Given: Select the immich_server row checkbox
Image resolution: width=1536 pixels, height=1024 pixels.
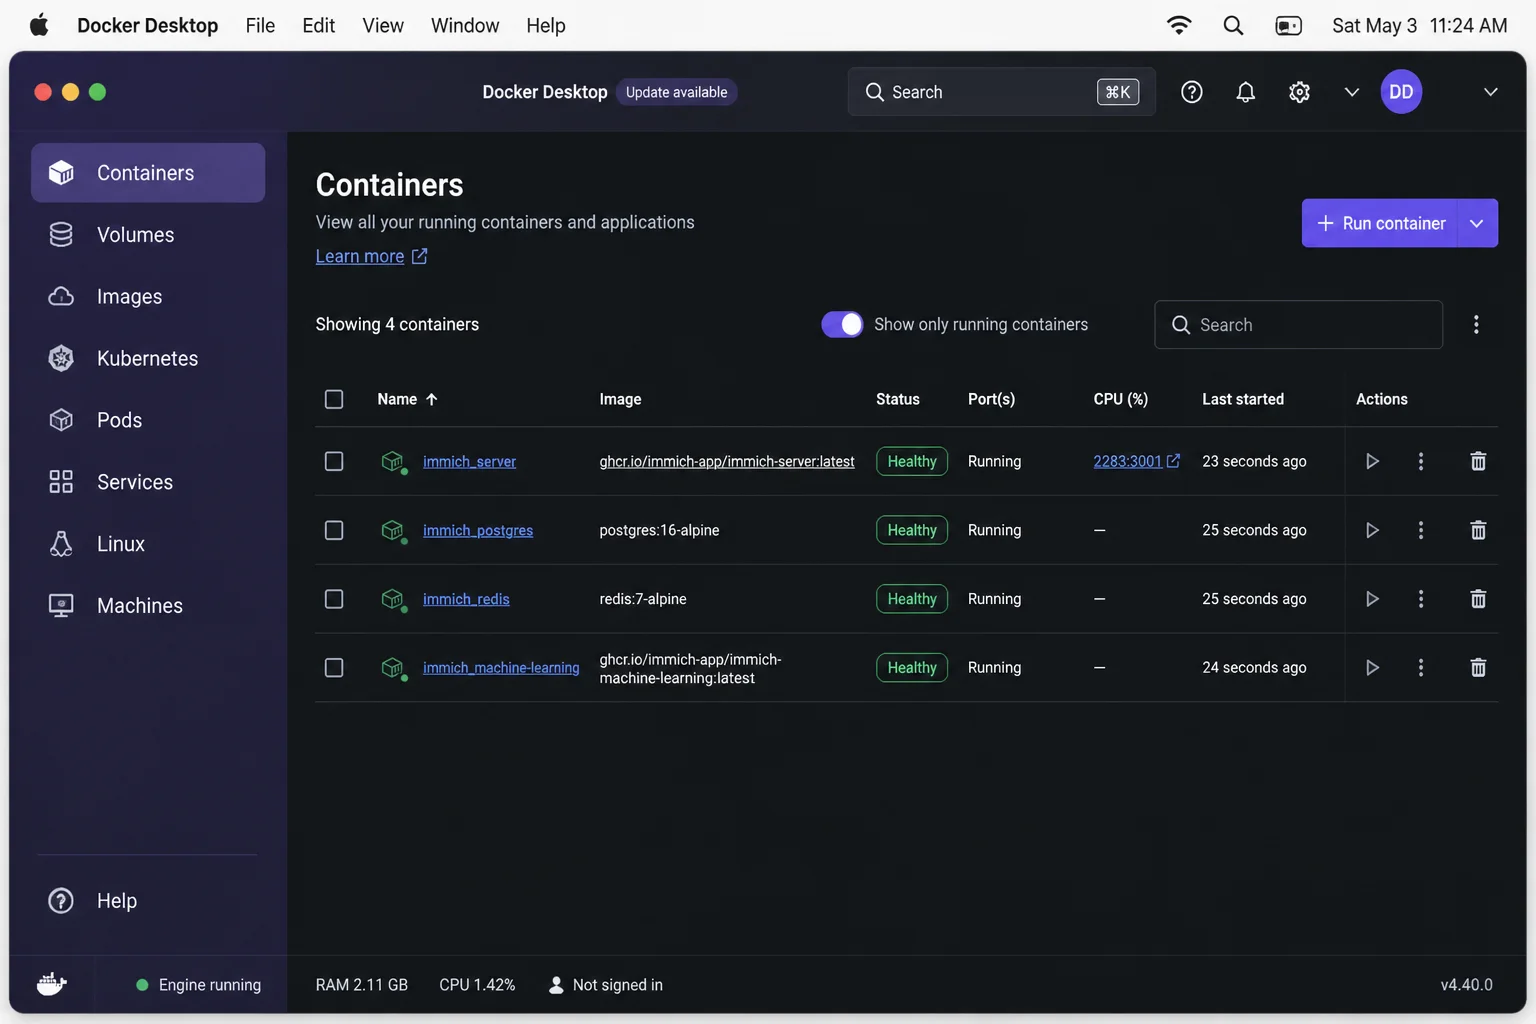Looking at the screenshot, I should [334, 461].
